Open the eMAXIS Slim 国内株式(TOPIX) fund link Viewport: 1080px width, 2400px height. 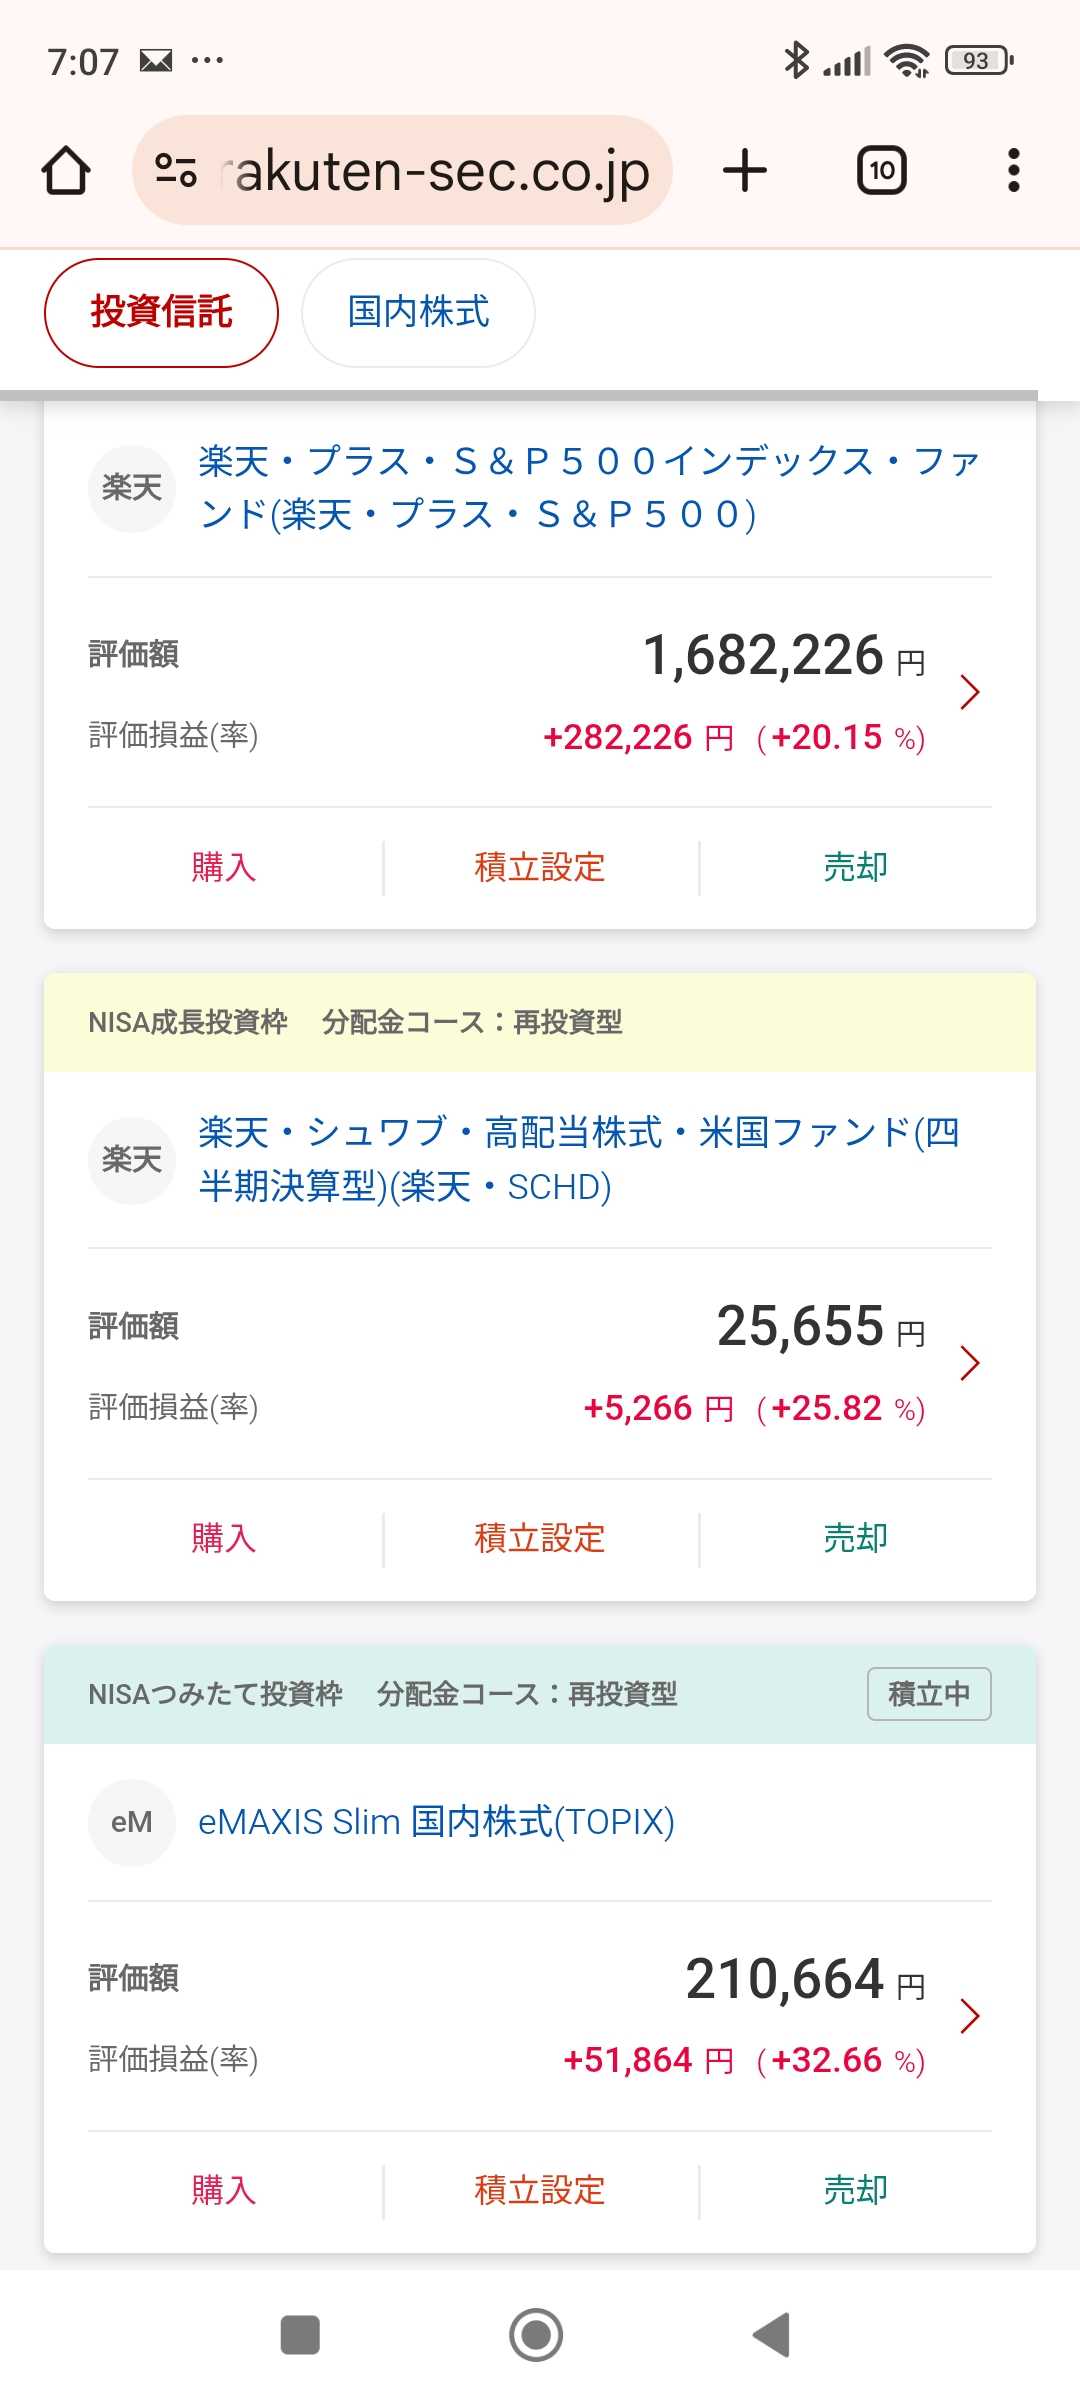tap(436, 1822)
